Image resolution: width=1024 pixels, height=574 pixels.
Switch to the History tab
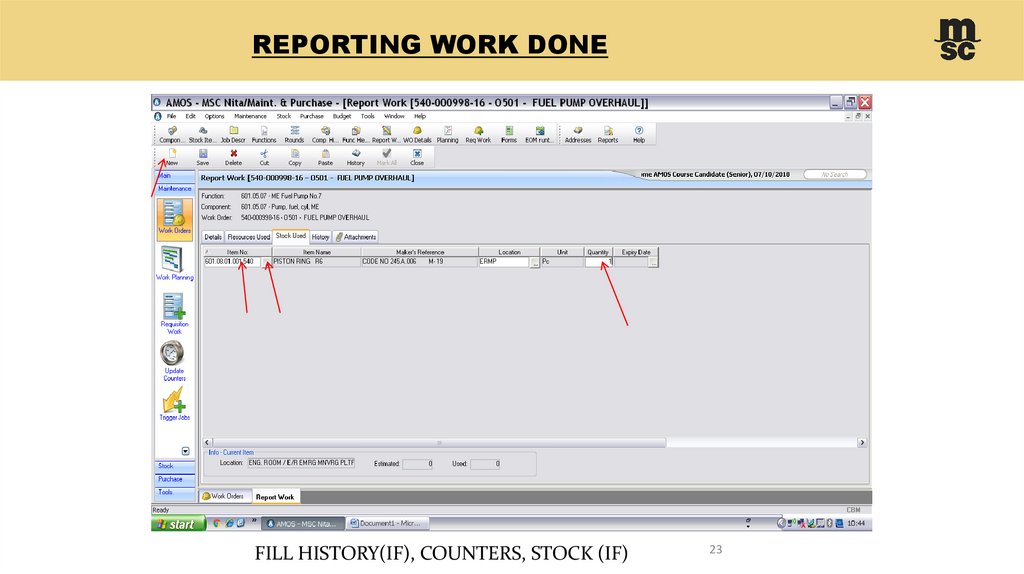[x=320, y=237]
